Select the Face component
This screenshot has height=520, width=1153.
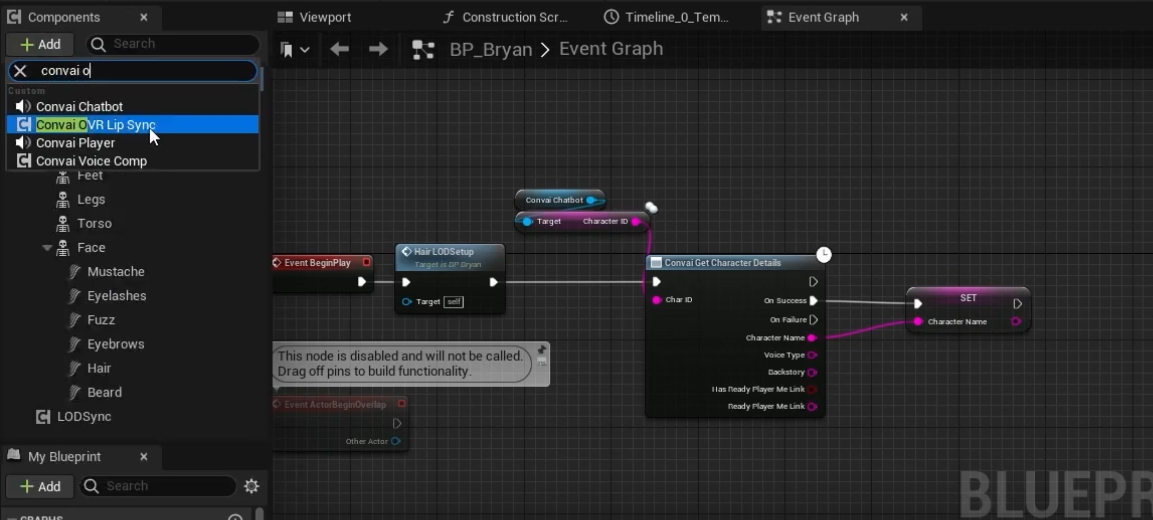(x=91, y=248)
